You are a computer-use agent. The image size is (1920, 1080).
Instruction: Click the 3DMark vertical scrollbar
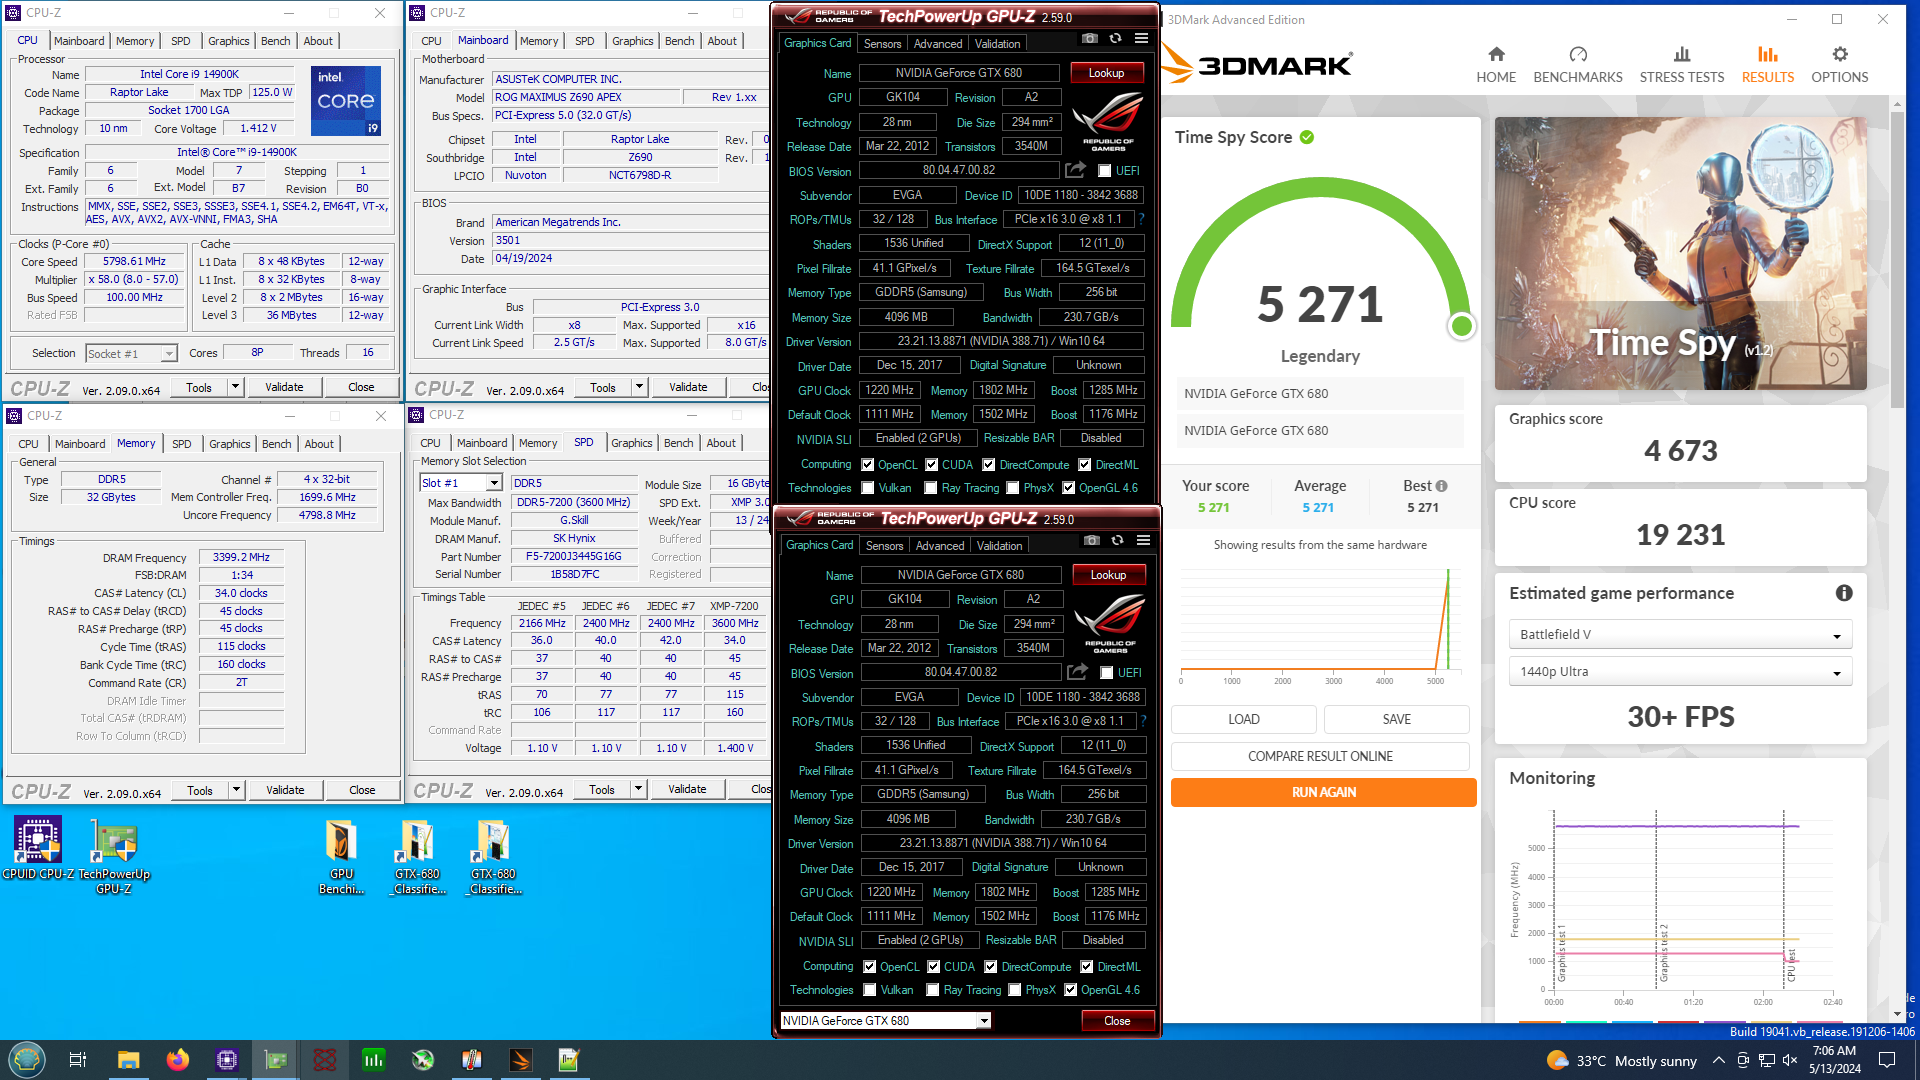(1897, 260)
